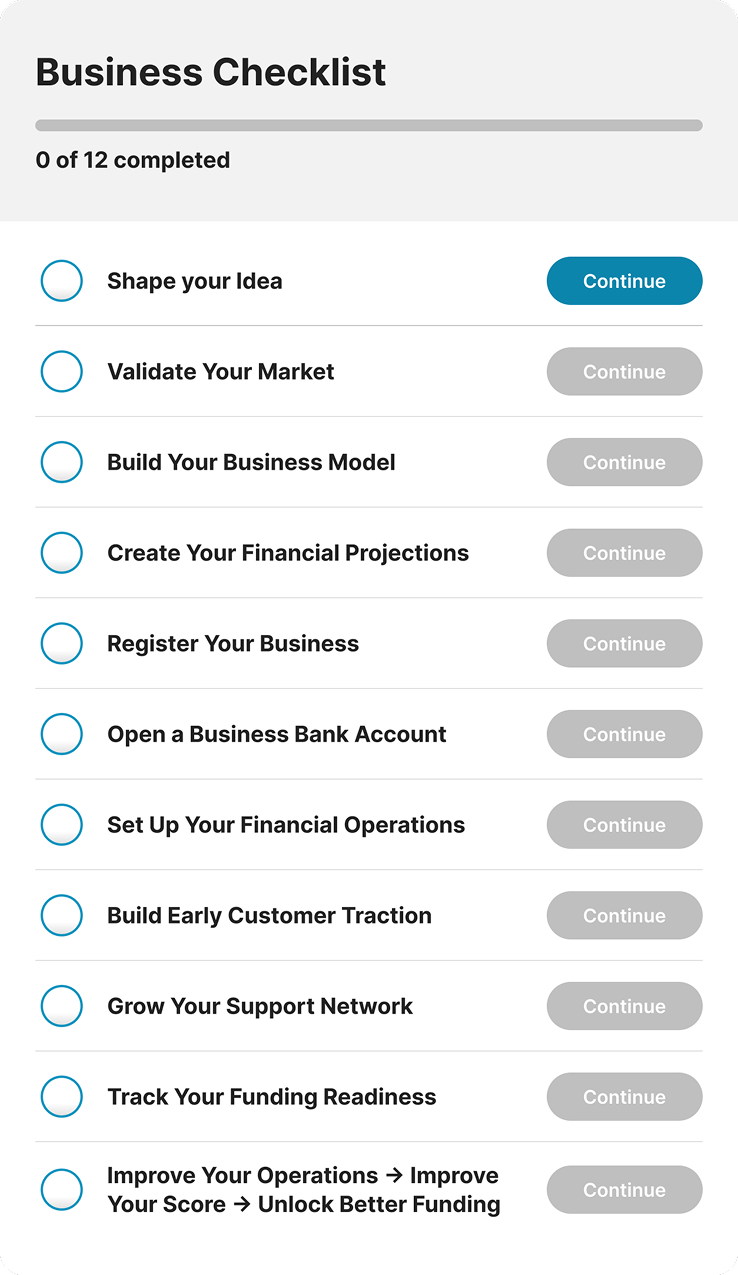Toggle Grow Your Support Network checkbox
This screenshot has width=738, height=1275.
(62, 1006)
